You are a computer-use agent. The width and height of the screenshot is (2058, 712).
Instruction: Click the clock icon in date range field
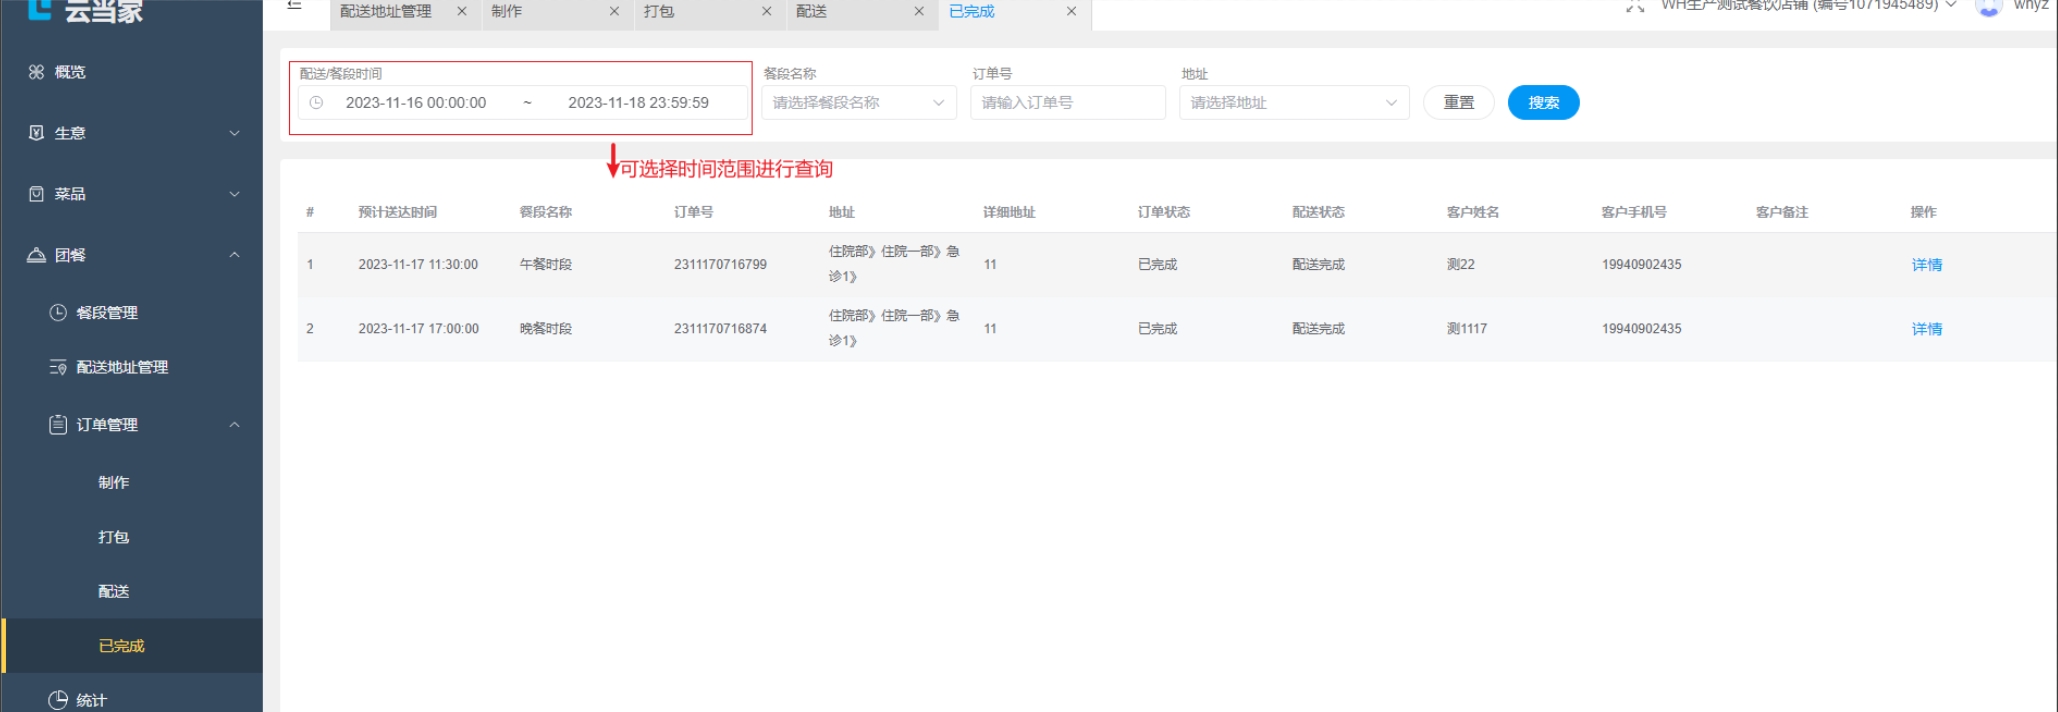tap(316, 103)
